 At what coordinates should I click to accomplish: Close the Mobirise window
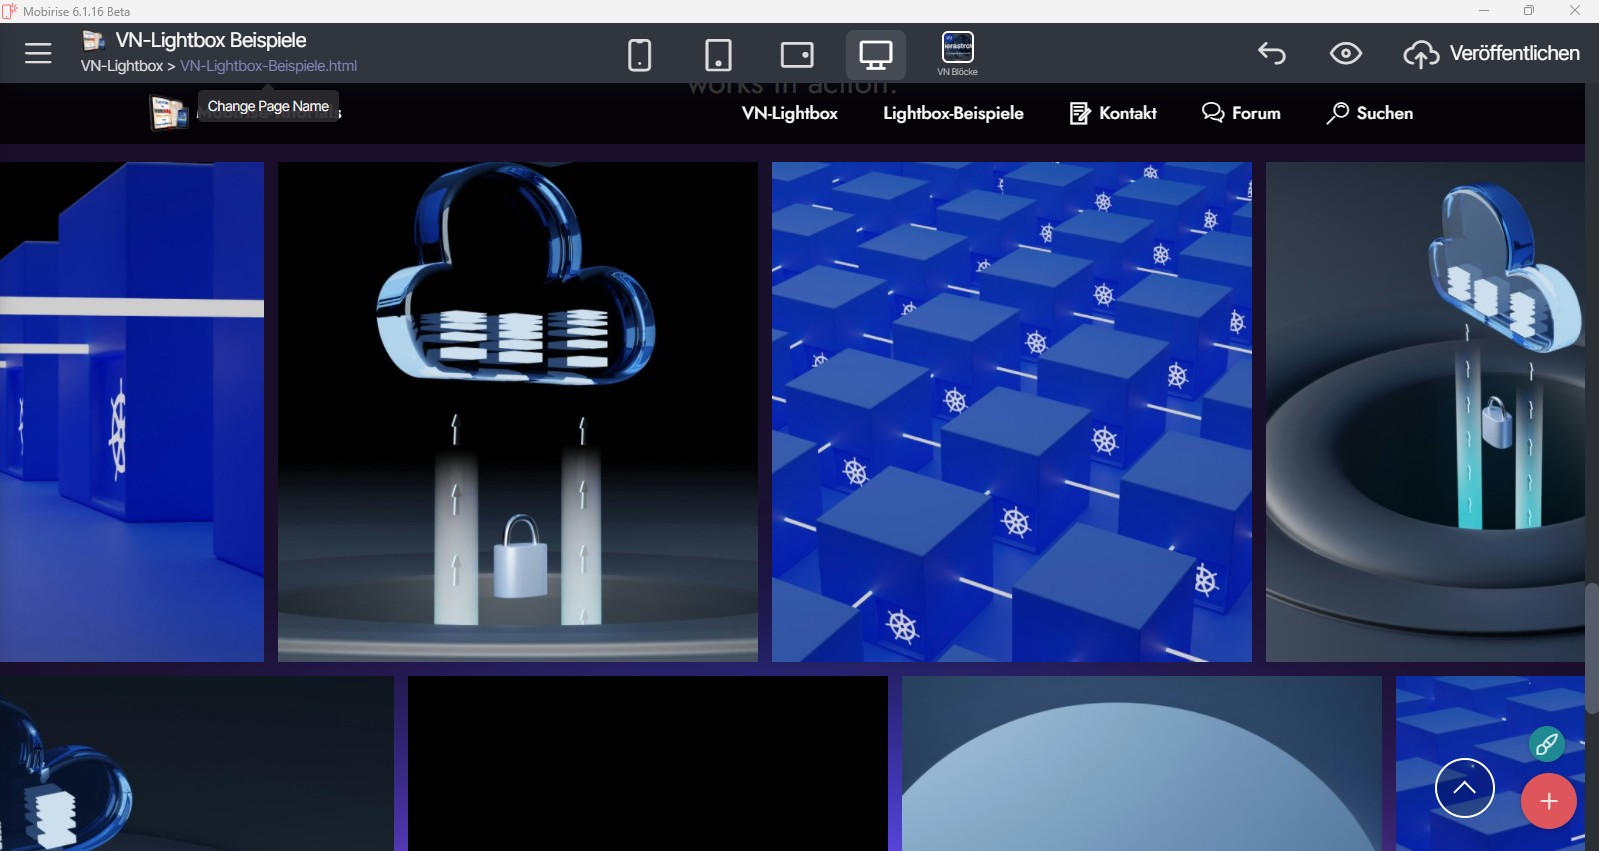[1575, 11]
